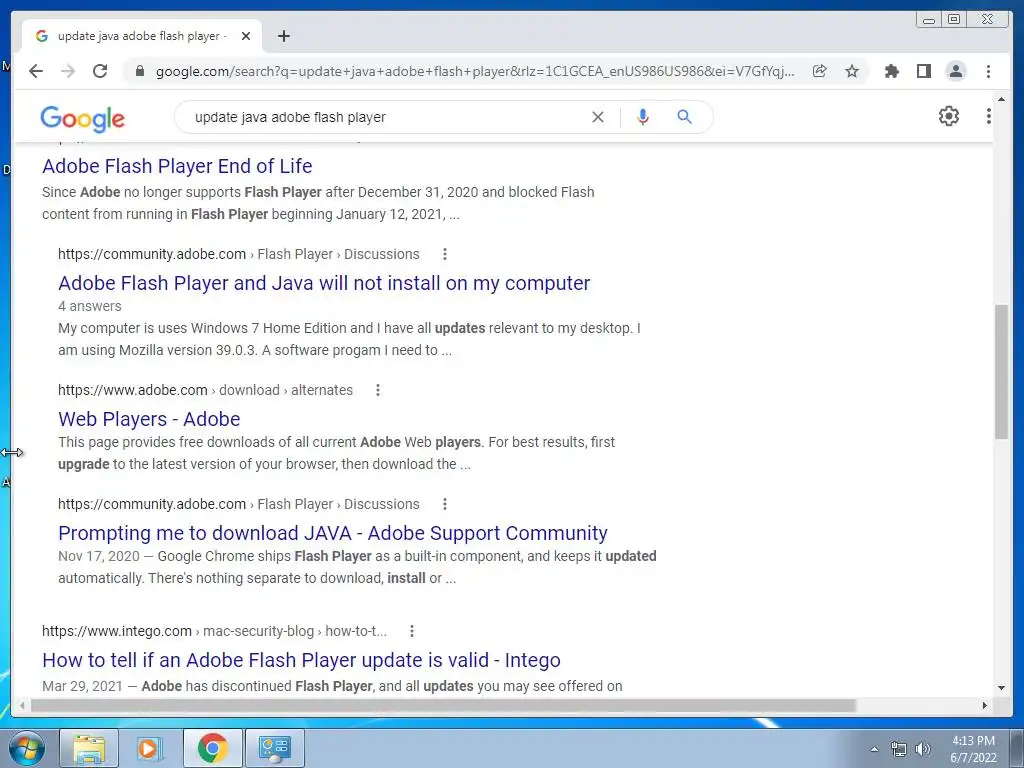The width and height of the screenshot is (1024, 768).
Task: Open options for the Intego result
Action: click(411, 631)
